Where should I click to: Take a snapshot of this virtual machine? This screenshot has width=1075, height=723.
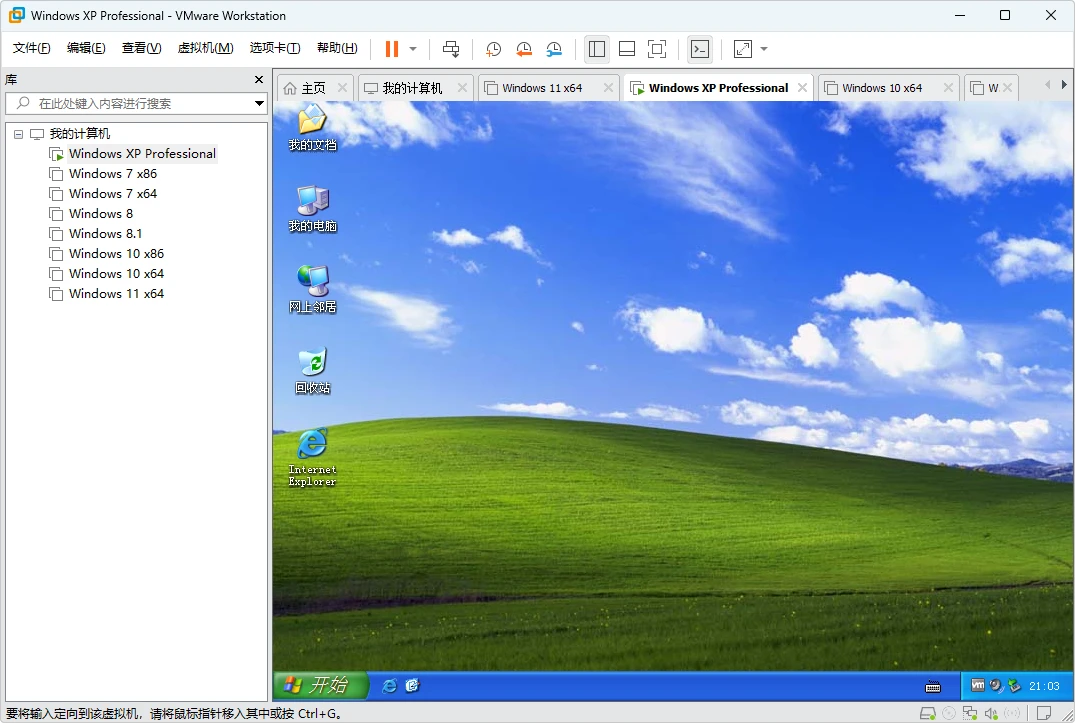pyautogui.click(x=493, y=48)
